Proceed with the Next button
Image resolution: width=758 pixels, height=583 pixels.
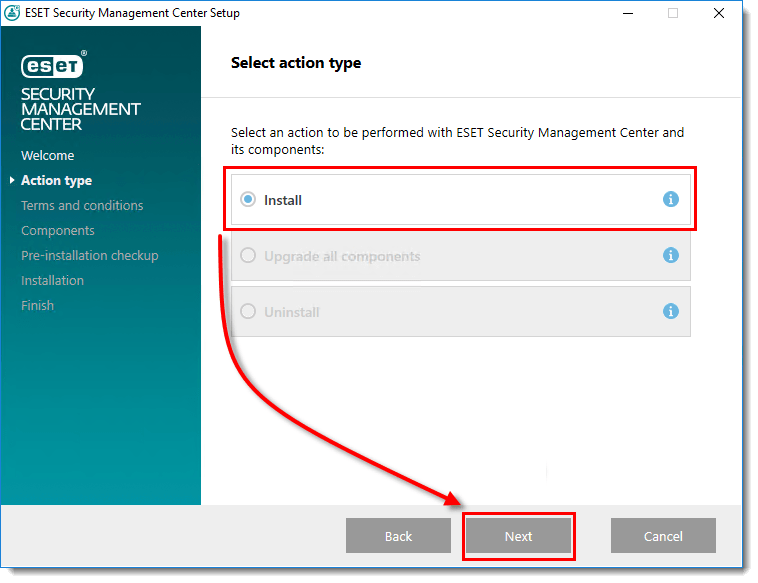pos(518,536)
